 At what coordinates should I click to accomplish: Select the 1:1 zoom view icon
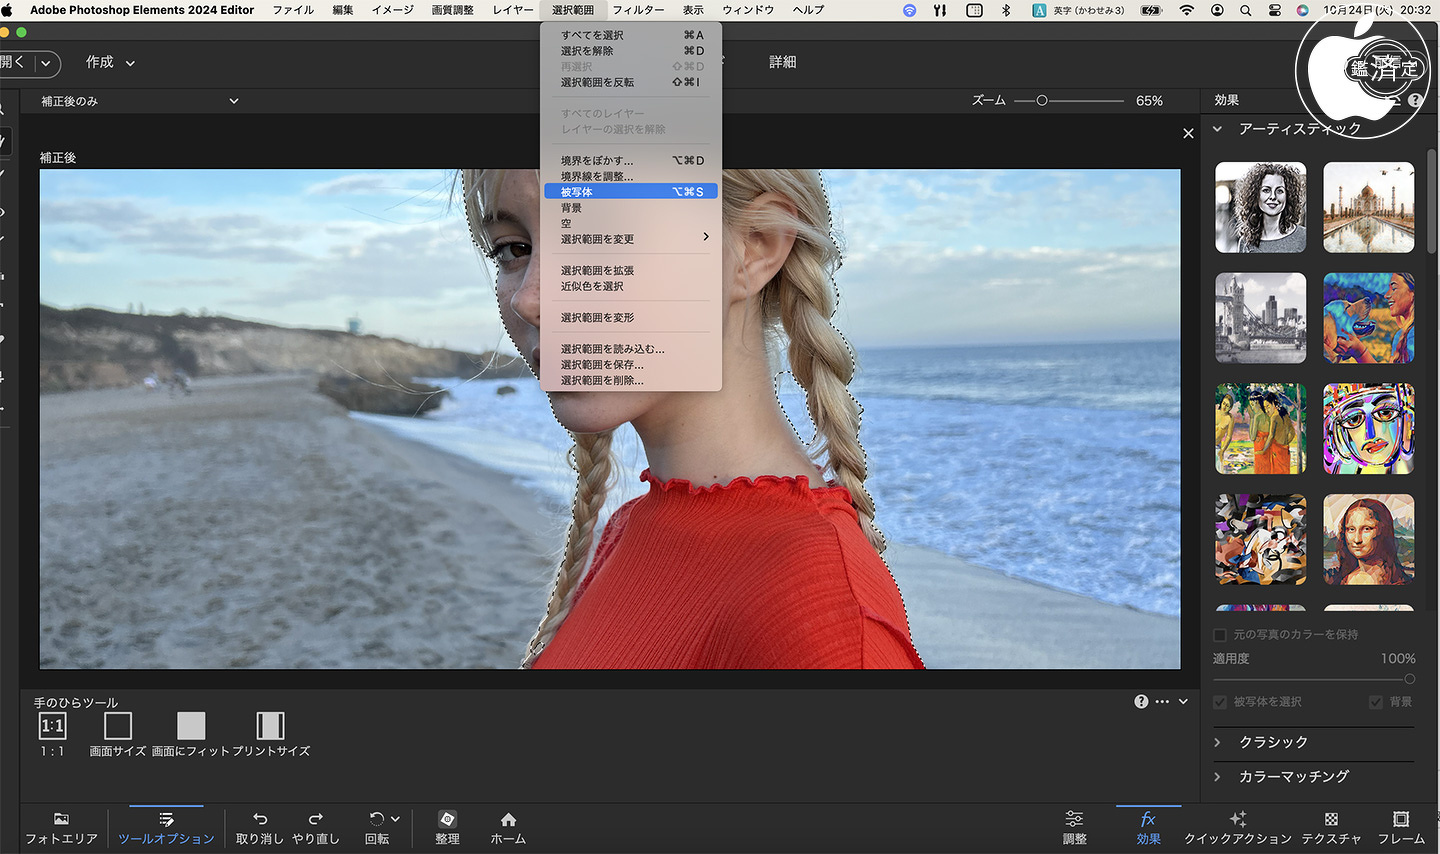(x=52, y=726)
